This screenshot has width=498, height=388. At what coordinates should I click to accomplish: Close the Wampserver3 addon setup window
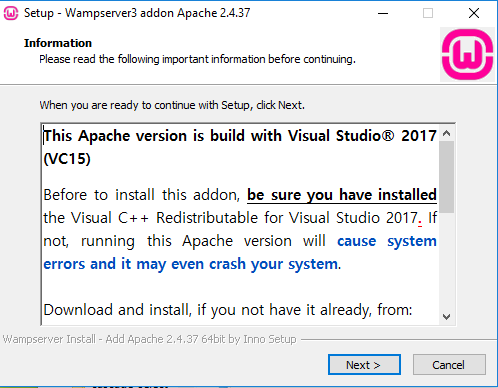(x=474, y=13)
